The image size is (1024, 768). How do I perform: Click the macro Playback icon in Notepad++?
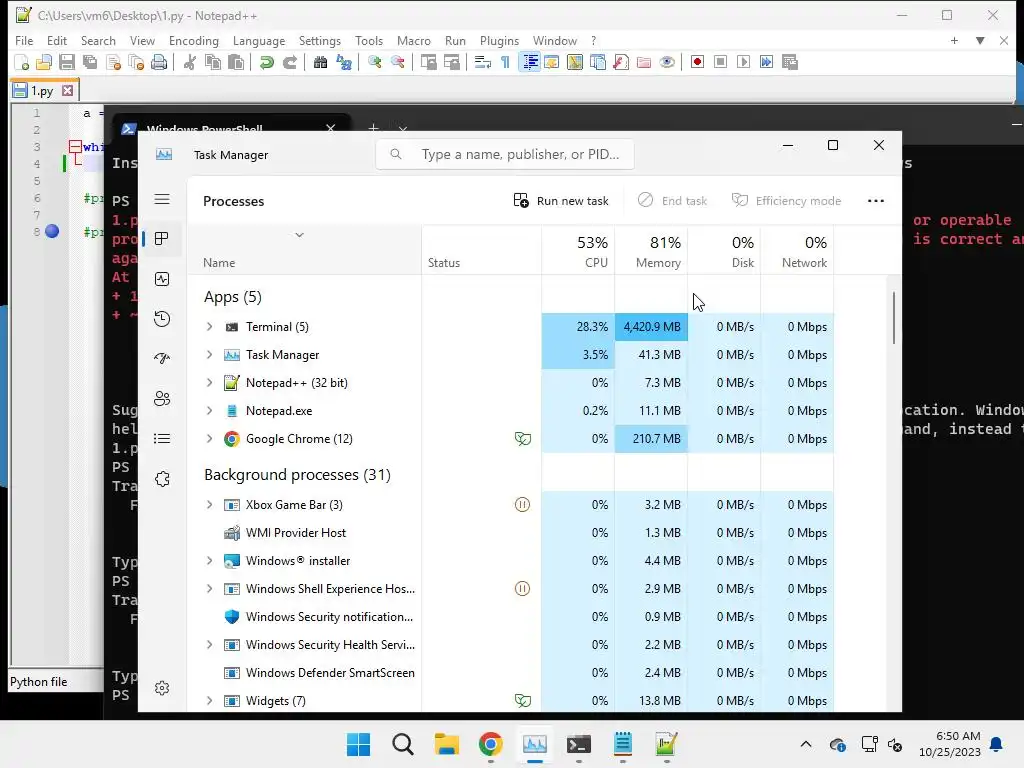click(x=743, y=62)
